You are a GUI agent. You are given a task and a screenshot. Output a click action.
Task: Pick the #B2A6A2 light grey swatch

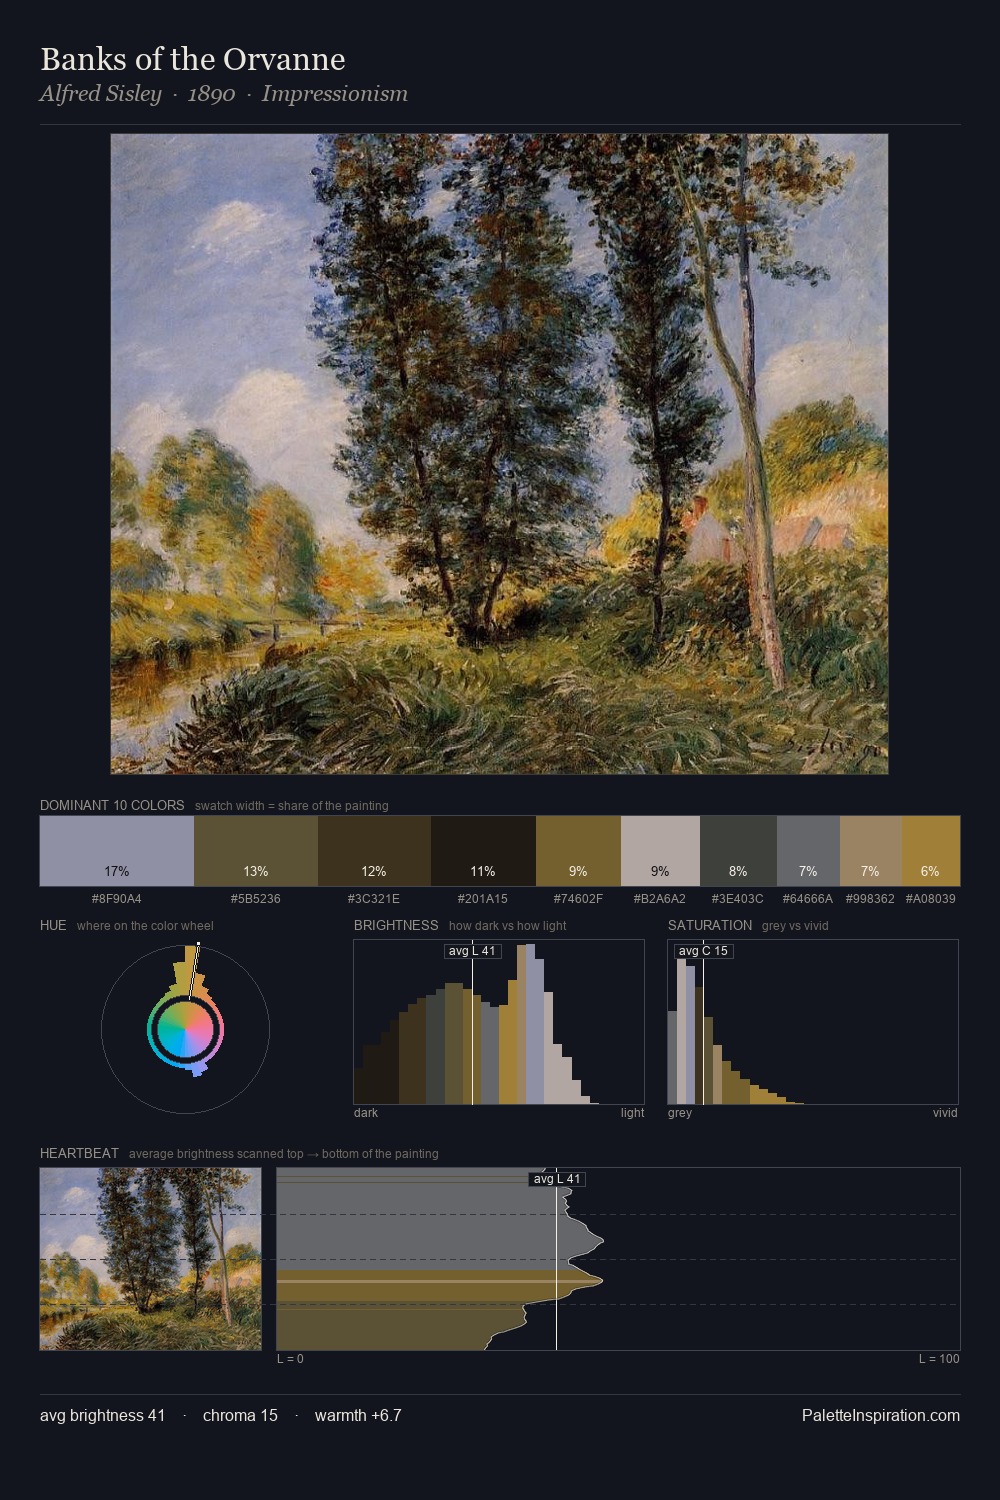pos(660,851)
